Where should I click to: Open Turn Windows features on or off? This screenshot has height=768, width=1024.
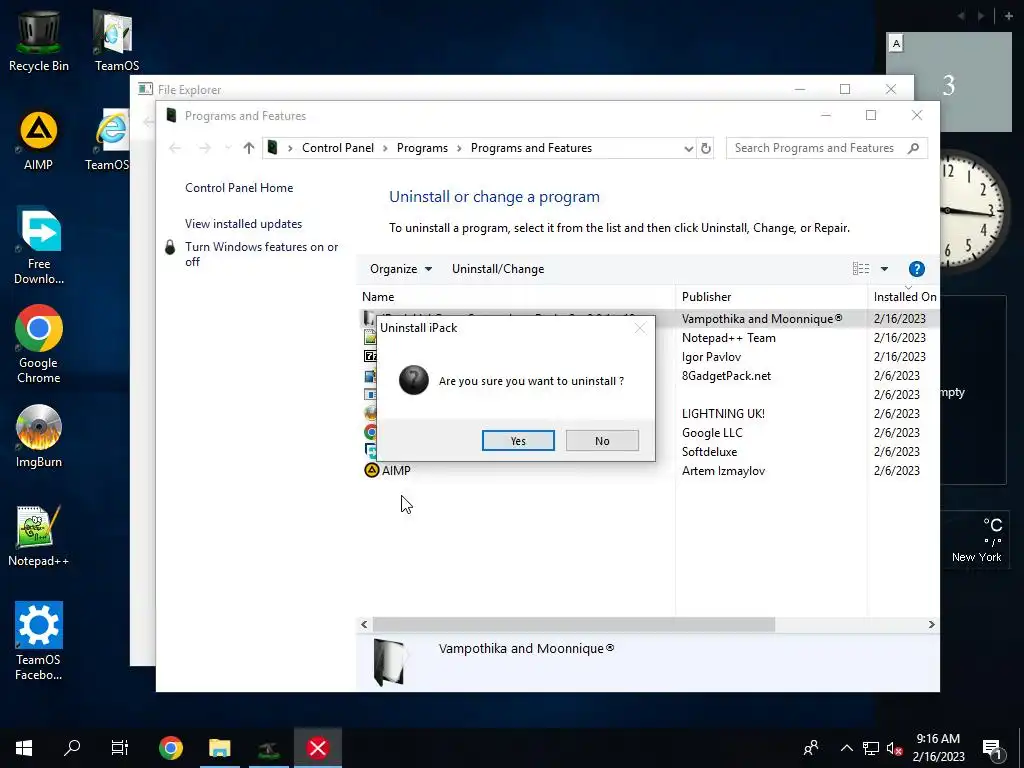pyautogui.click(x=262, y=254)
